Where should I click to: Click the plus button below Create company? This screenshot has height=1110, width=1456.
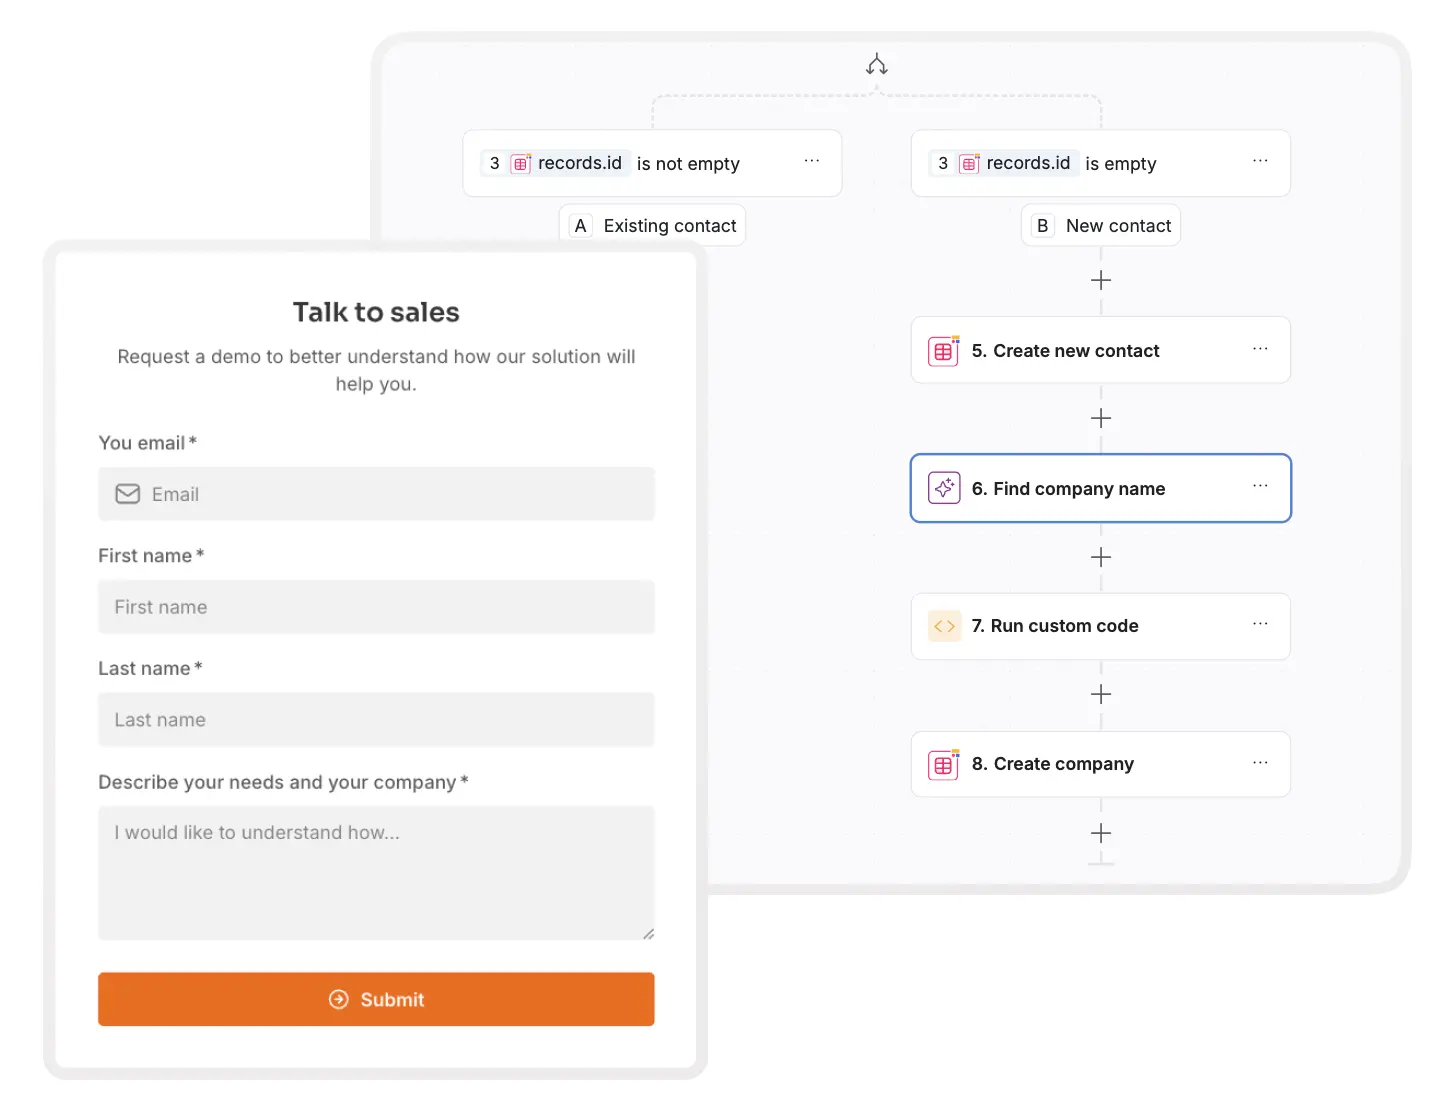point(1100,833)
